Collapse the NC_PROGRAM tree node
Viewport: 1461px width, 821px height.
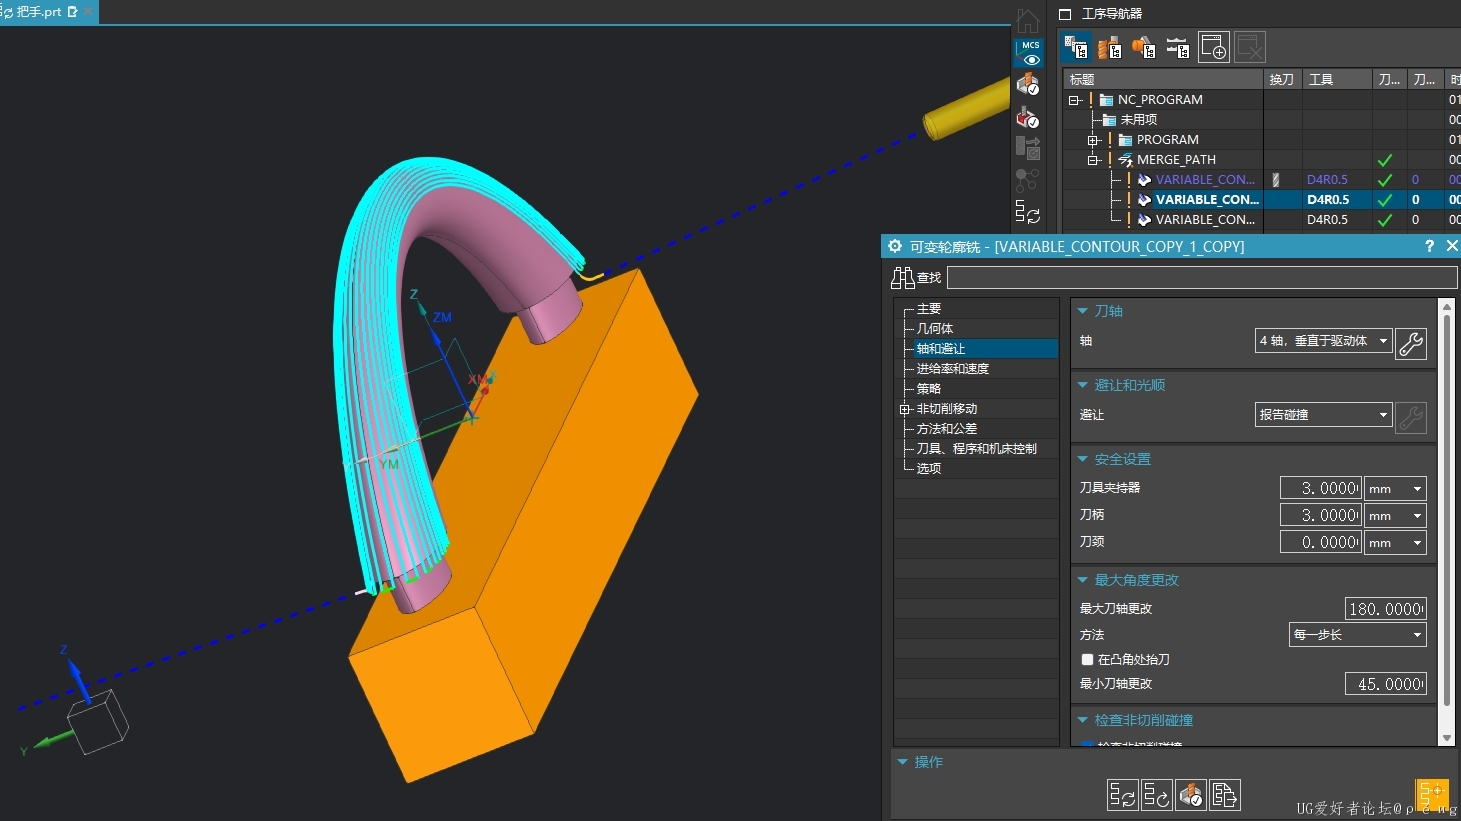pos(1074,100)
